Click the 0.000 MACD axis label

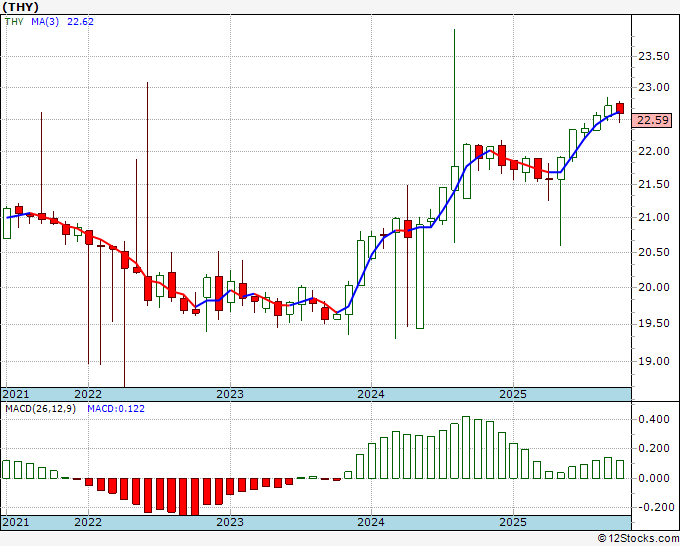[654, 478]
